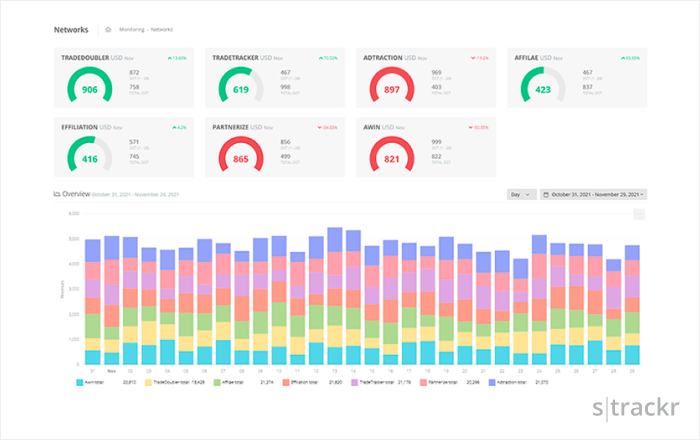Click the Networks page title

coord(71,30)
